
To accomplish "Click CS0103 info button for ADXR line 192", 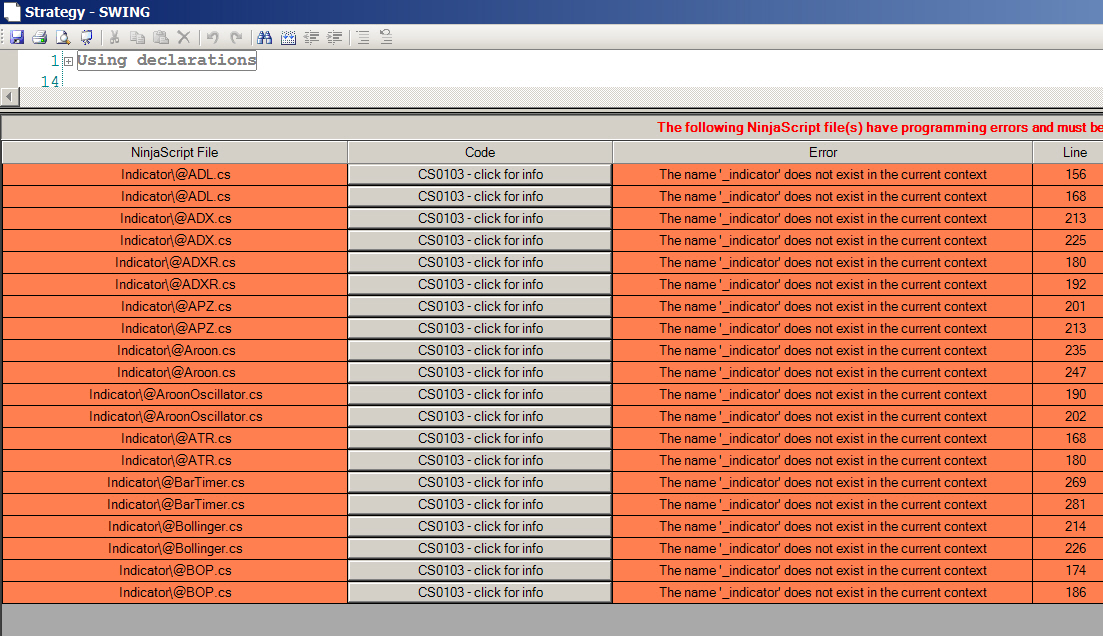I will [x=480, y=284].
